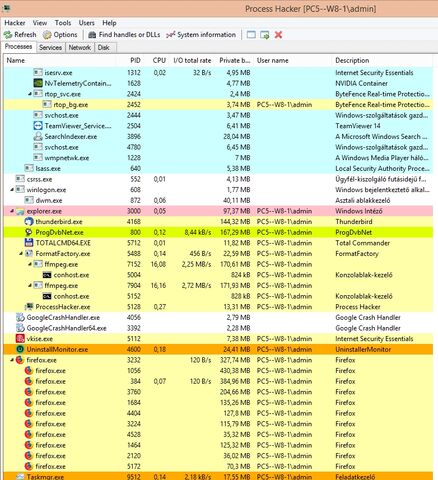
Task: Select the Taskmgr.exe process row
Action: [x=218, y=476]
